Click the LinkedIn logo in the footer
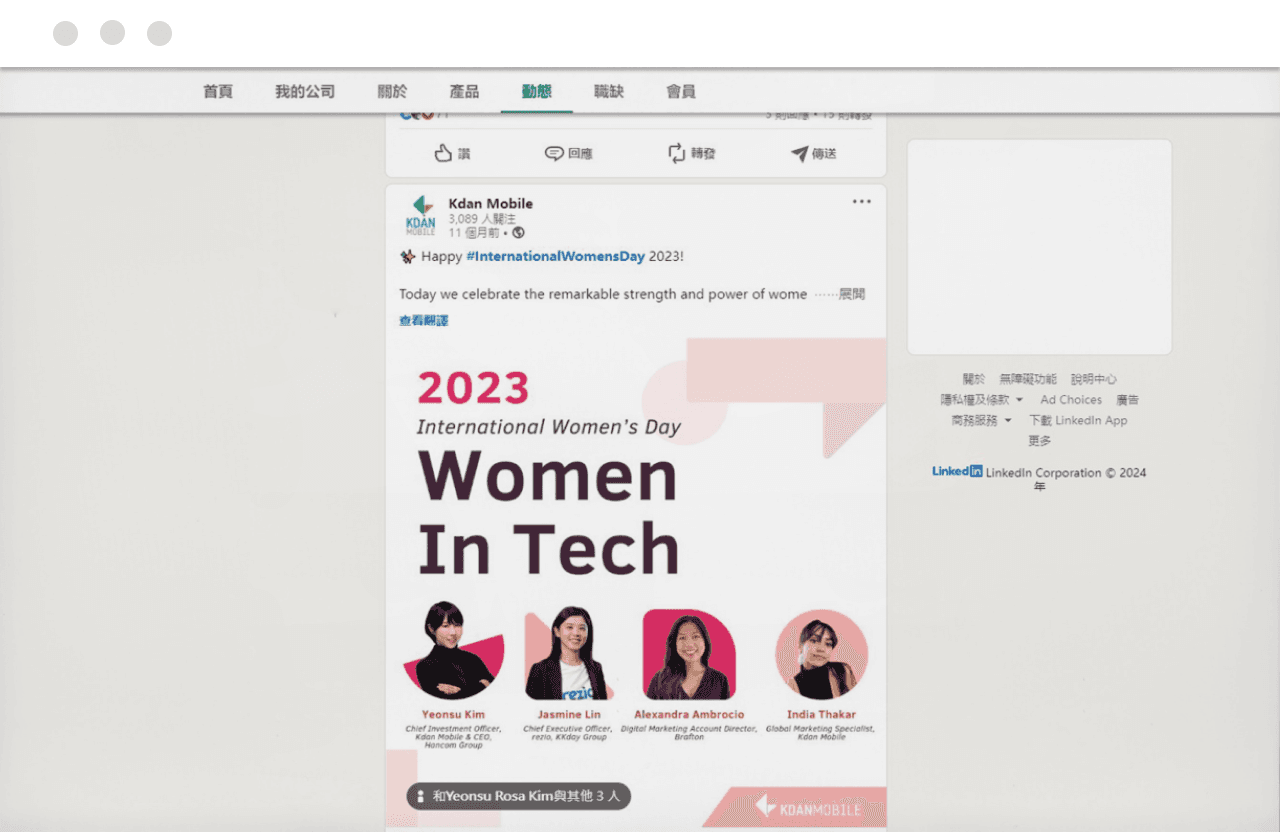The image size is (1280, 832). click(x=957, y=472)
